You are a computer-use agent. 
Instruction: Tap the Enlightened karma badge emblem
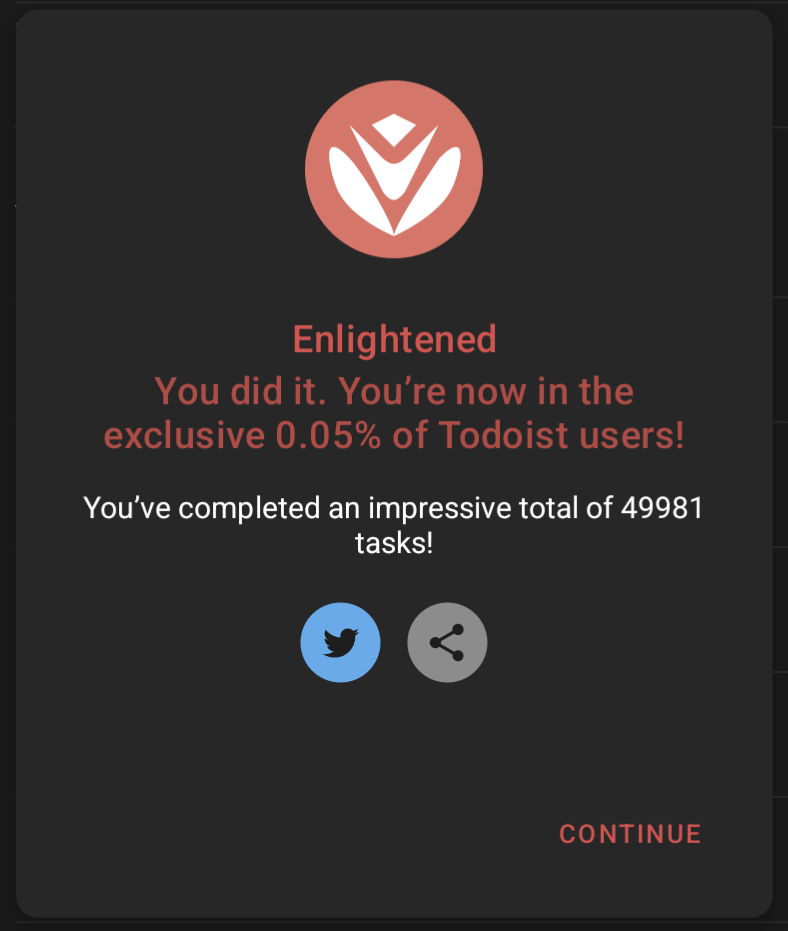pyautogui.click(x=394, y=169)
